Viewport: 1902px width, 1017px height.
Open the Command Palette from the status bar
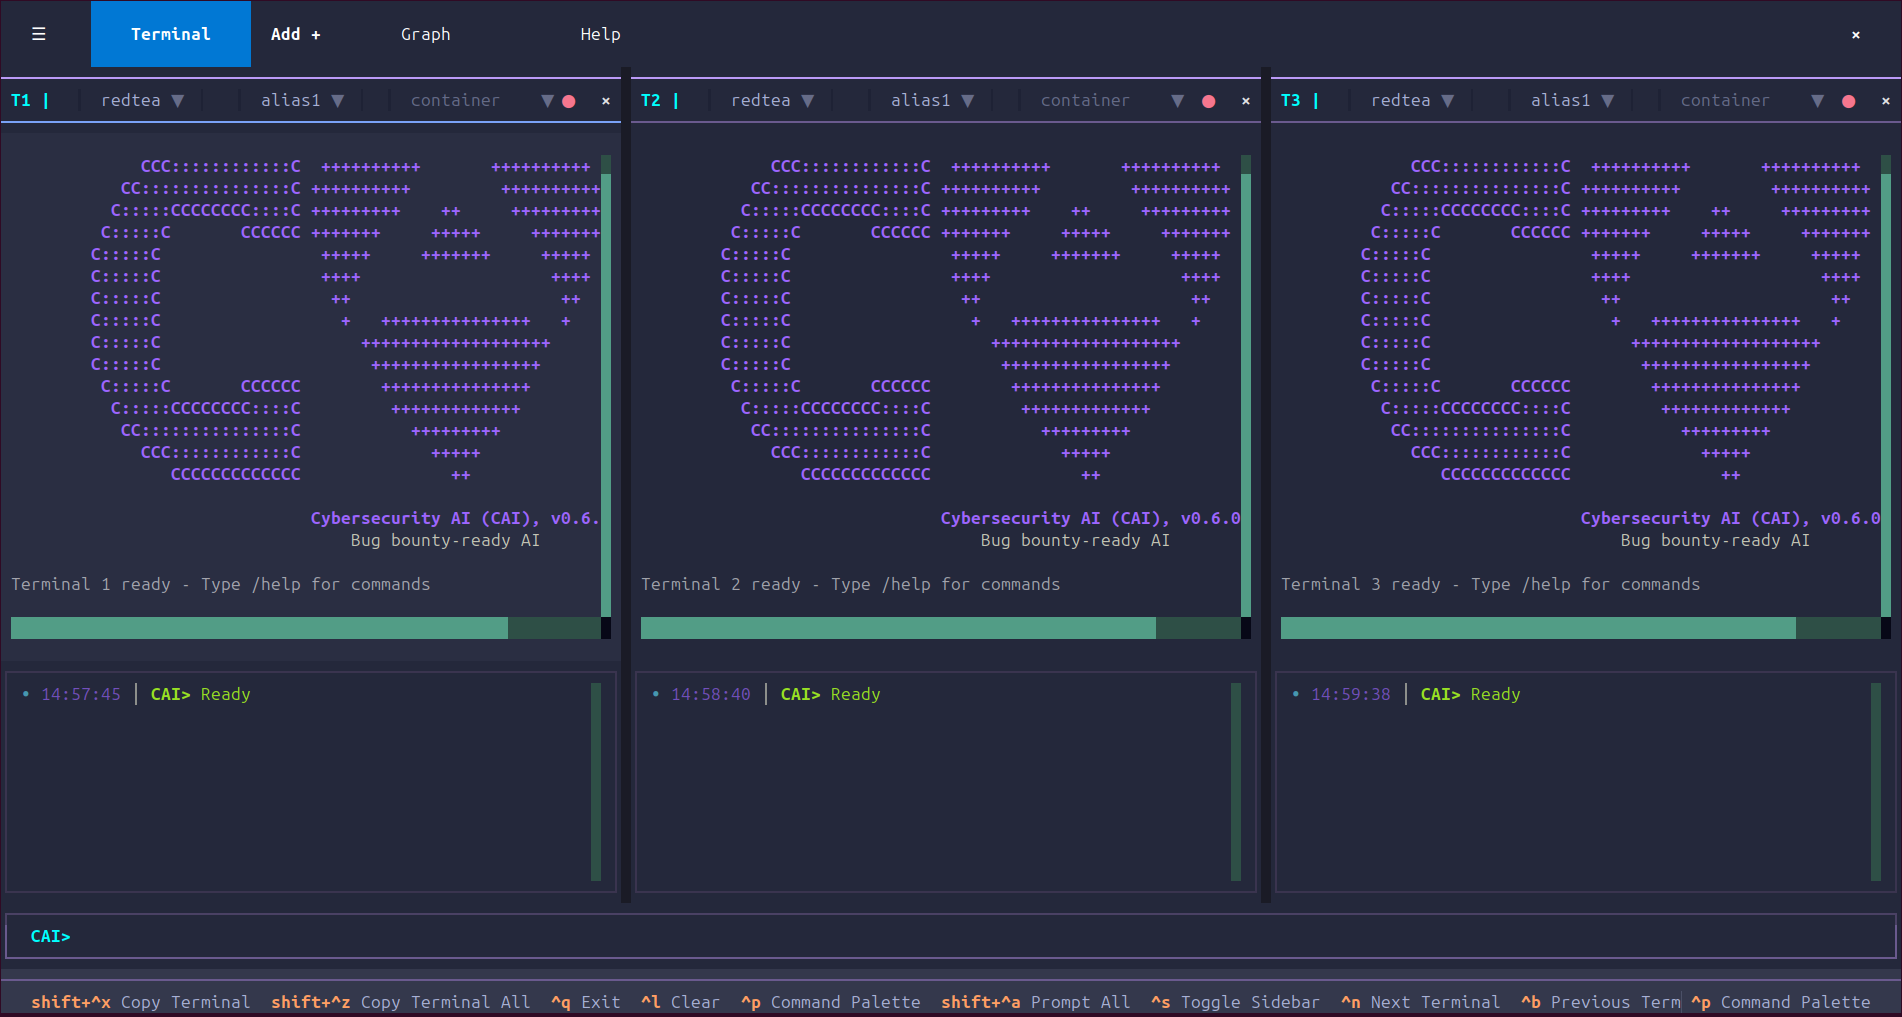(x=830, y=1002)
